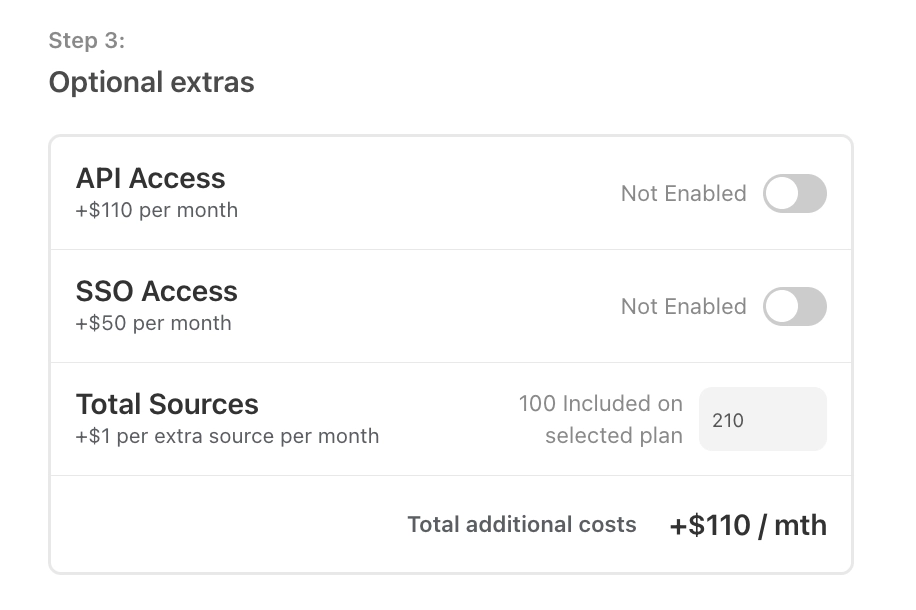Click the value 210 in the sources field
The image size is (916, 610).
pyautogui.click(x=728, y=420)
